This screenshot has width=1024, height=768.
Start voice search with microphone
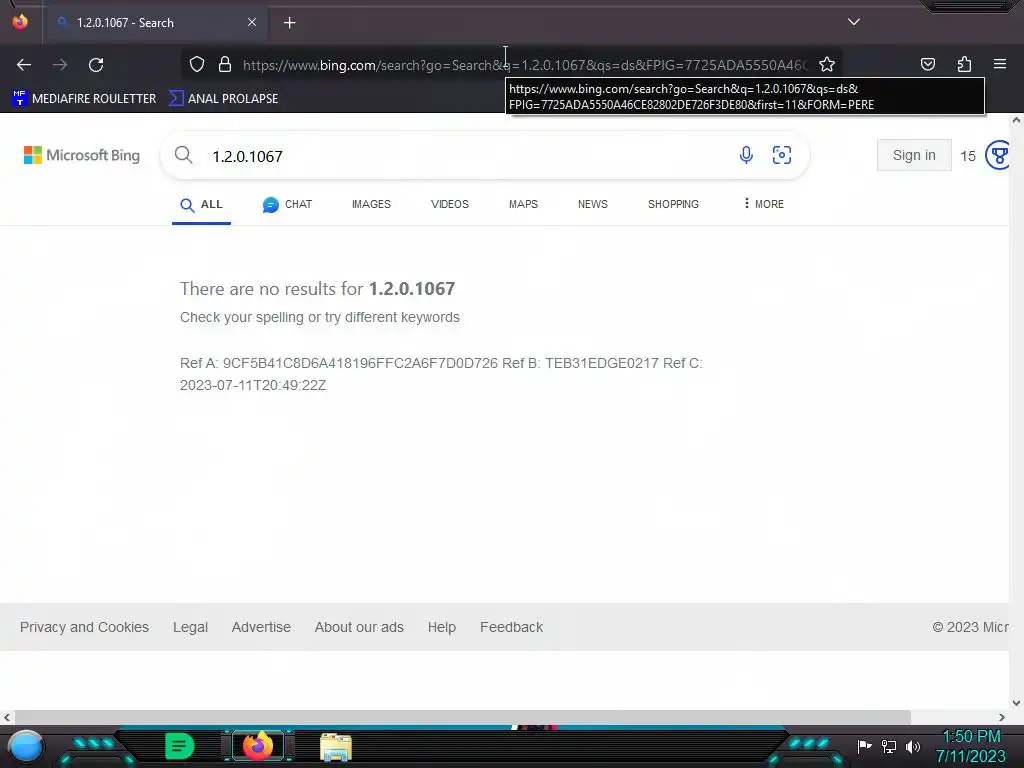point(746,155)
